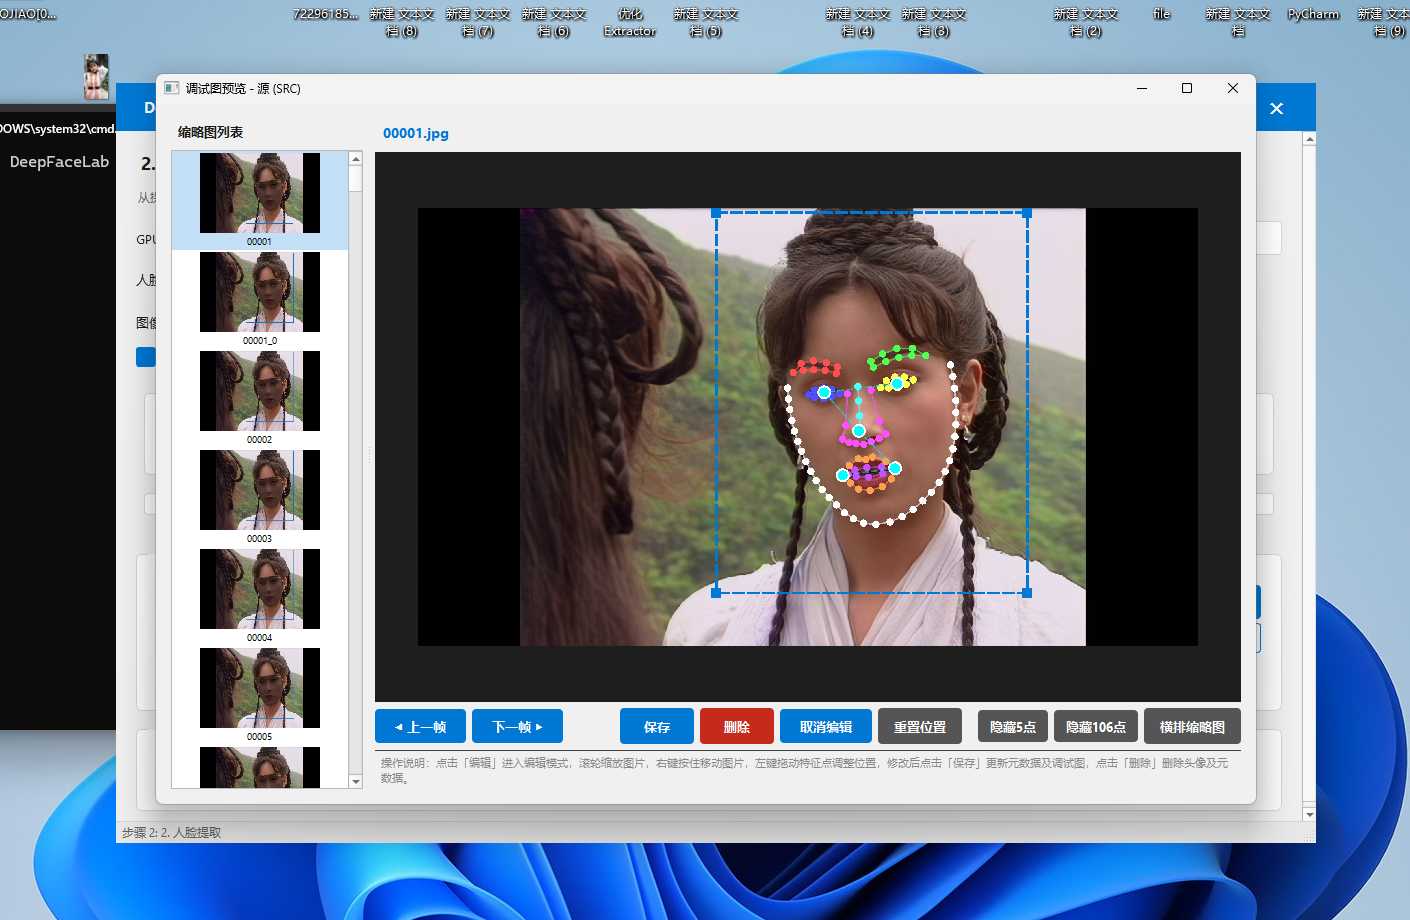Click the cyan nose tip landmark point
This screenshot has width=1410, height=920.
(859, 431)
